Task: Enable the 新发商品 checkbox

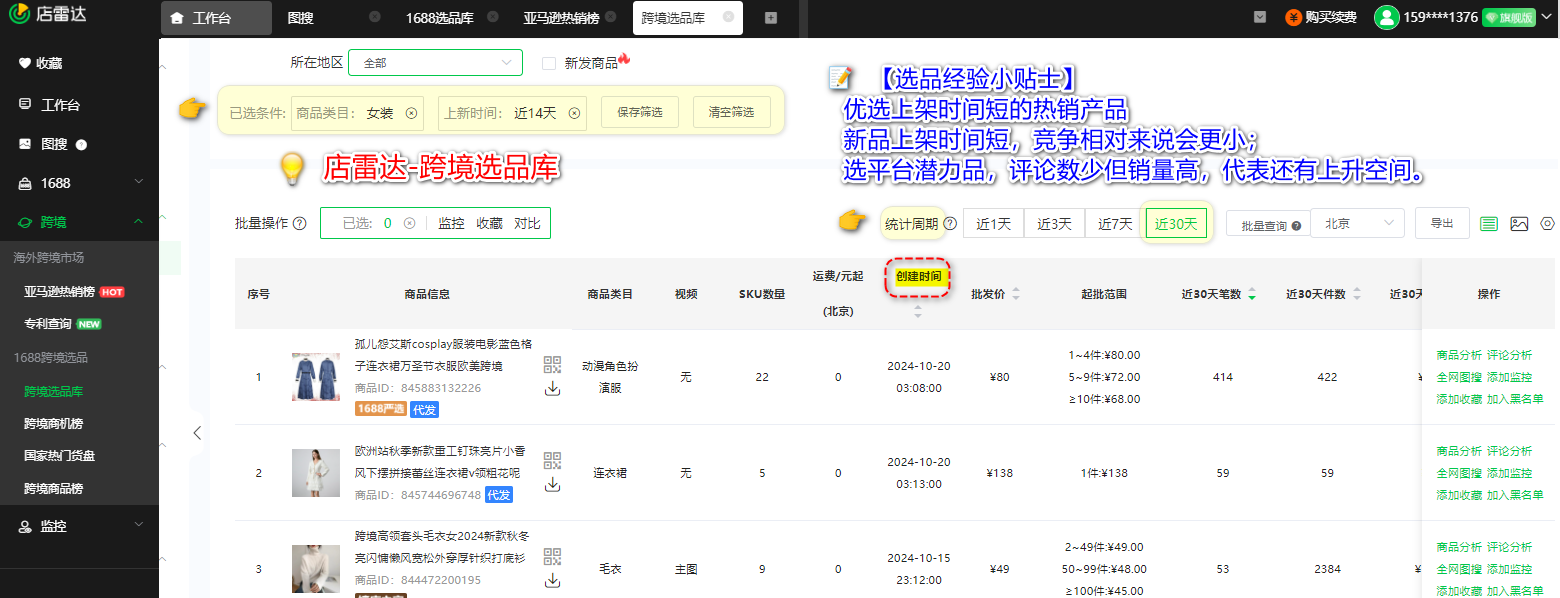Action: point(549,63)
